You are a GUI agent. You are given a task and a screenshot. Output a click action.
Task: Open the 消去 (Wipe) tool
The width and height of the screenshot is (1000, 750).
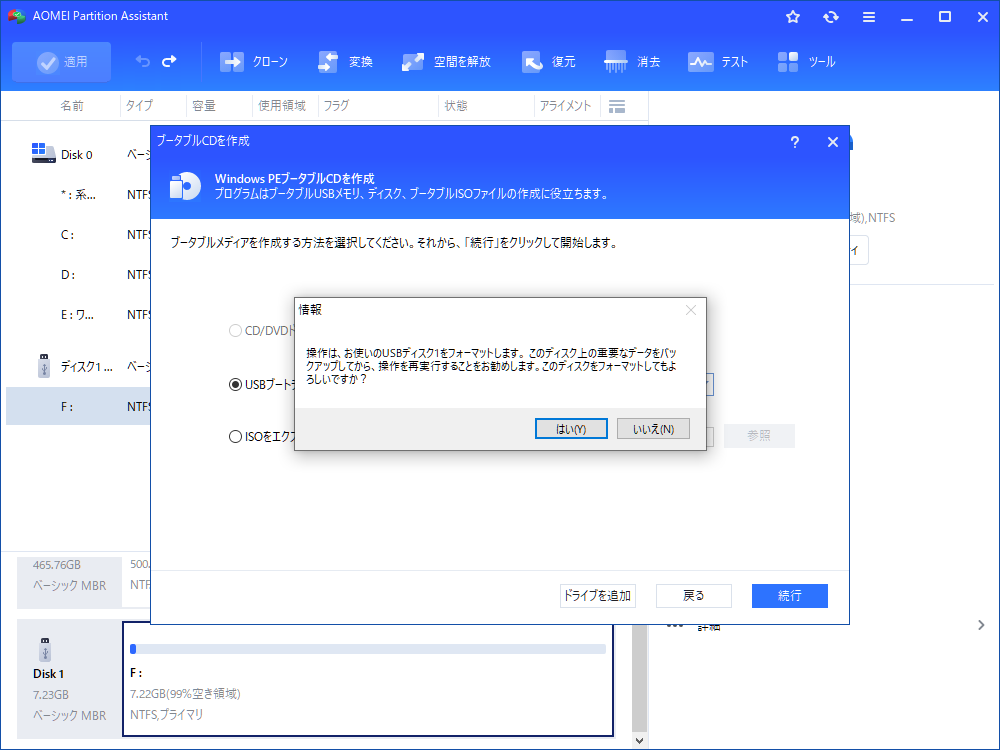pyautogui.click(x=632, y=62)
